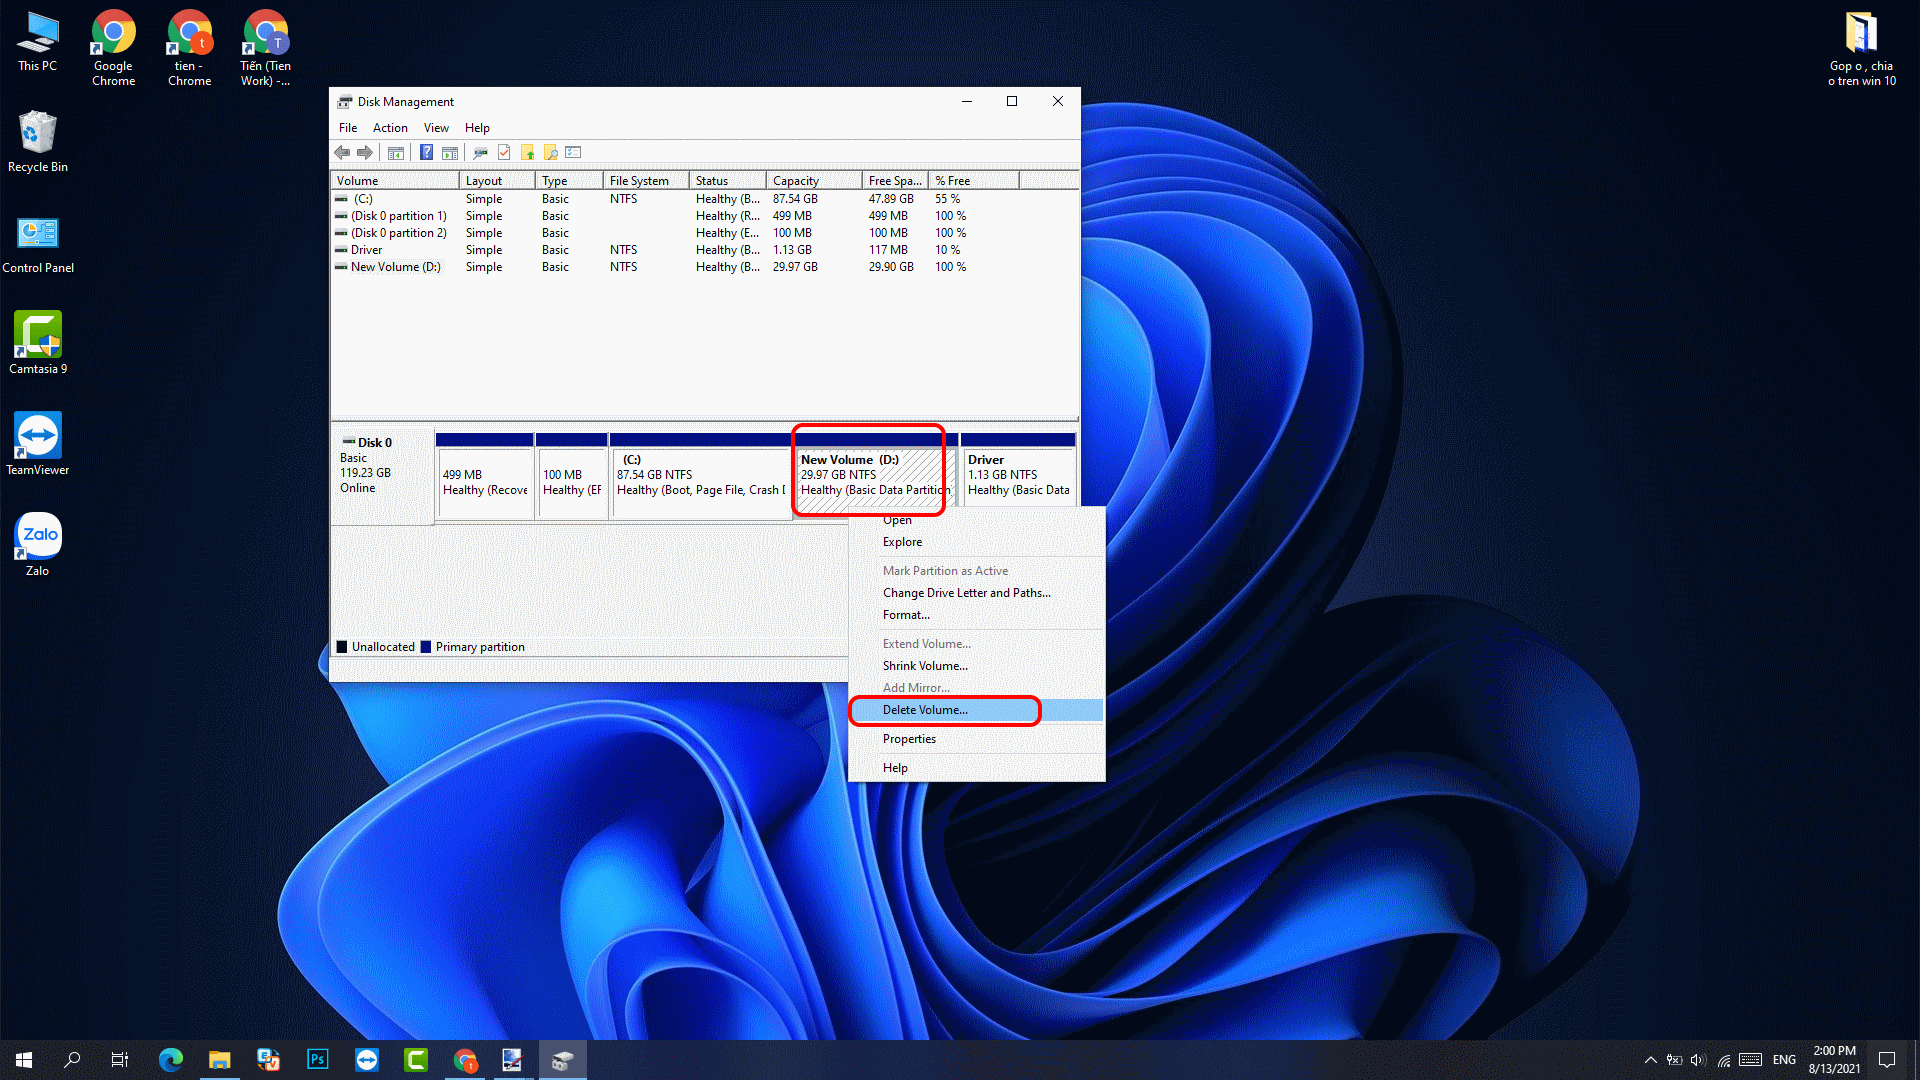Viewport: 1920px width, 1080px height.
Task: Open the File menu
Action: (347, 128)
